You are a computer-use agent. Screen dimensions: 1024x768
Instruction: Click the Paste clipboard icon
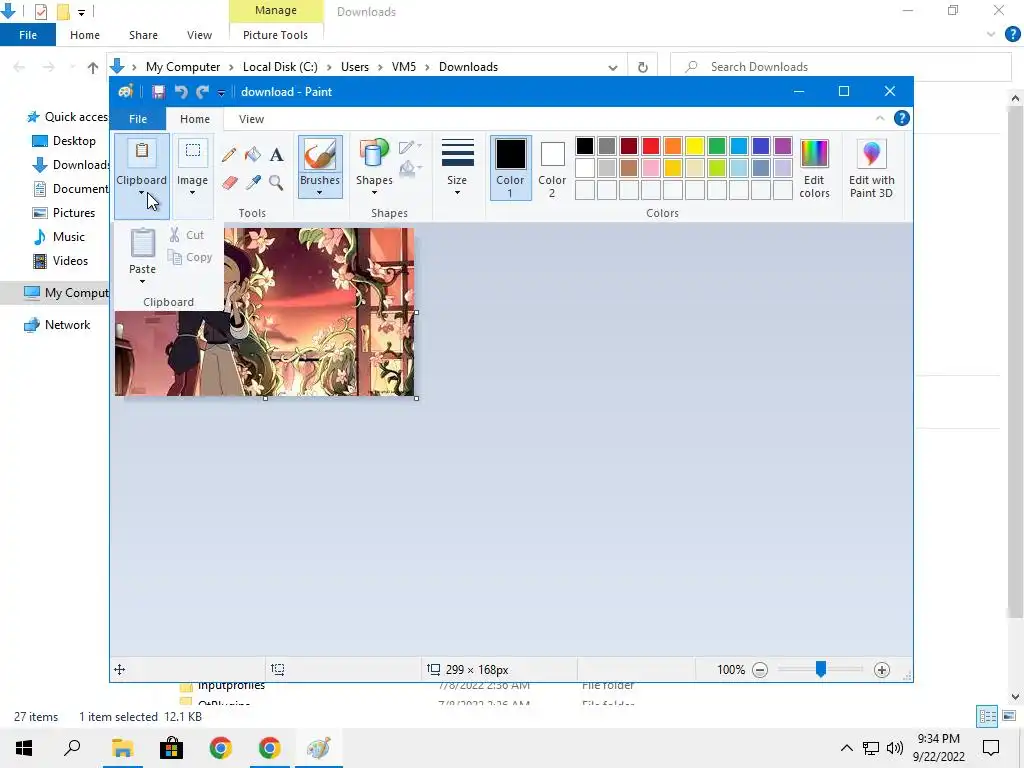[x=142, y=243]
